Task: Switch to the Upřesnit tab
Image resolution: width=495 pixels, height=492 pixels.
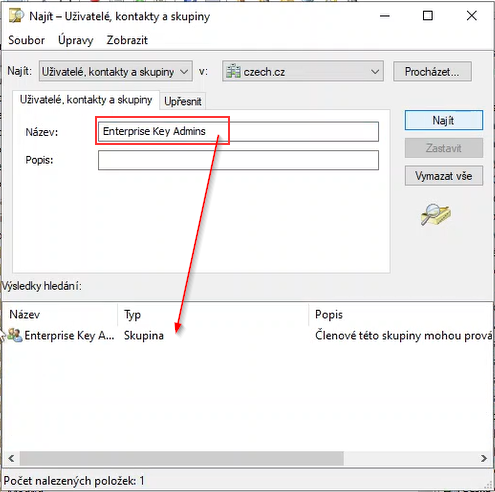Action: click(183, 101)
